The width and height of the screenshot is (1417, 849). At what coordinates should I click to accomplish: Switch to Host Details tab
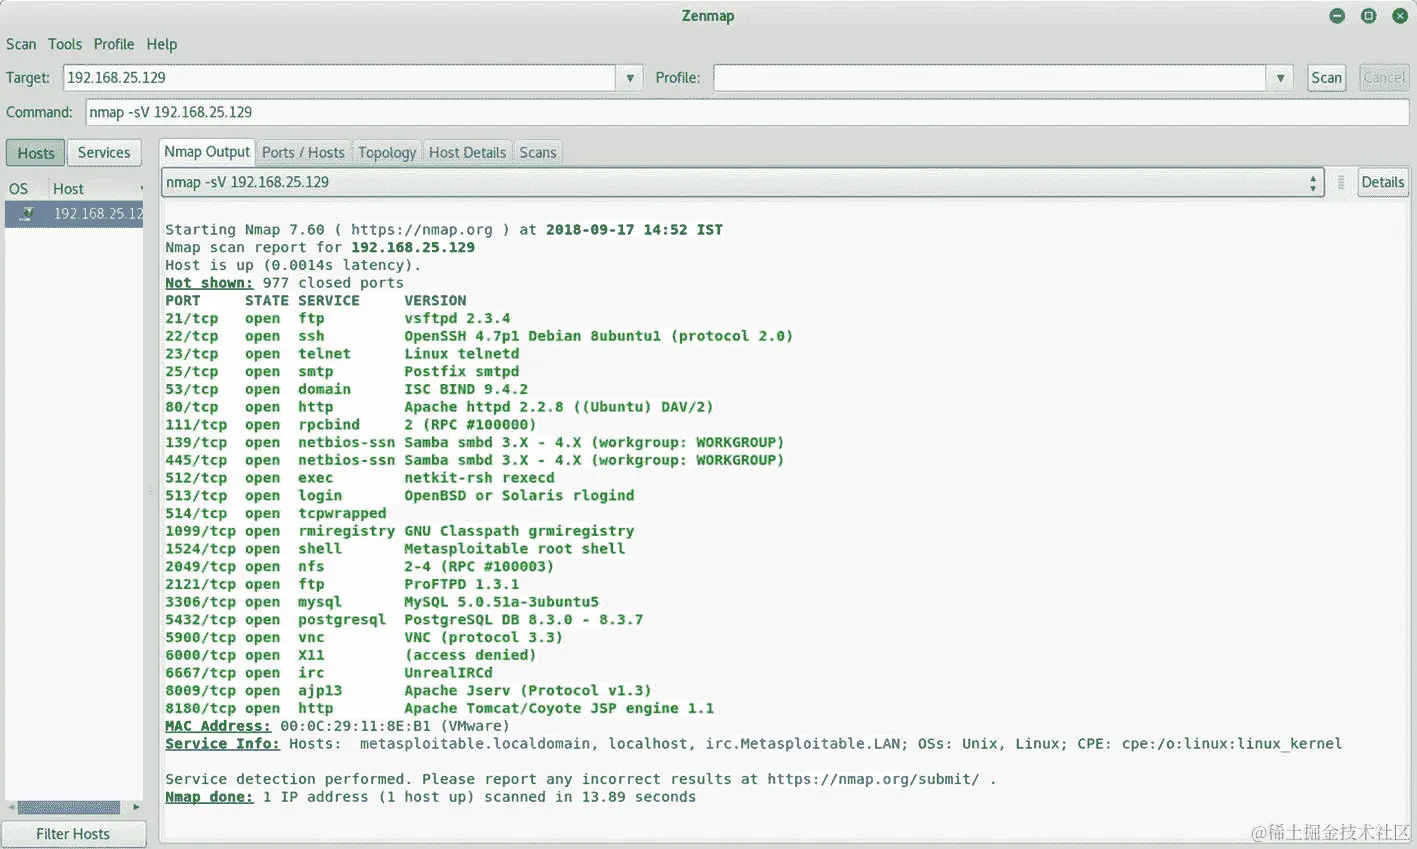pyautogui.click(x=467, y=153)
